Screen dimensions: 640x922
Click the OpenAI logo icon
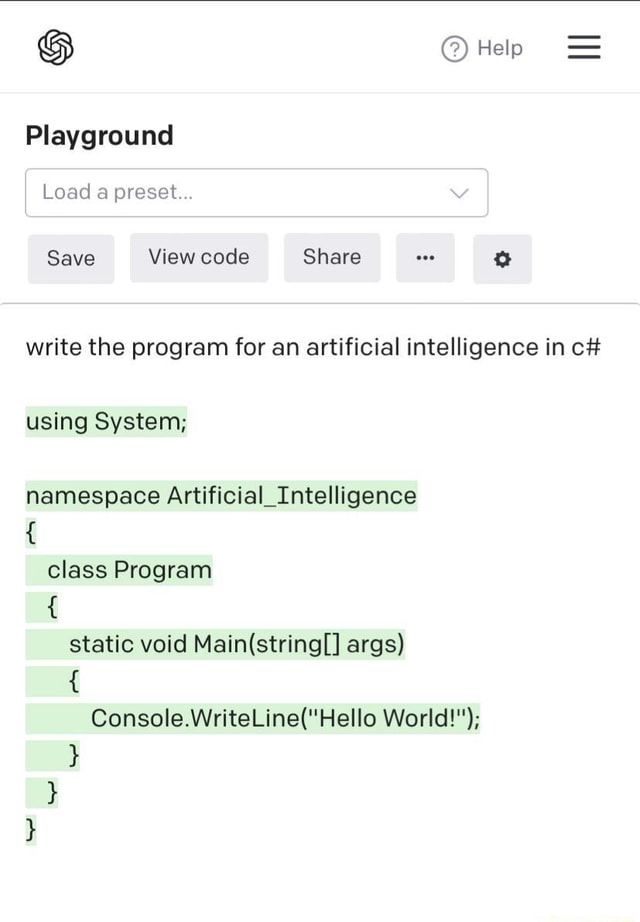pos(55,48)
